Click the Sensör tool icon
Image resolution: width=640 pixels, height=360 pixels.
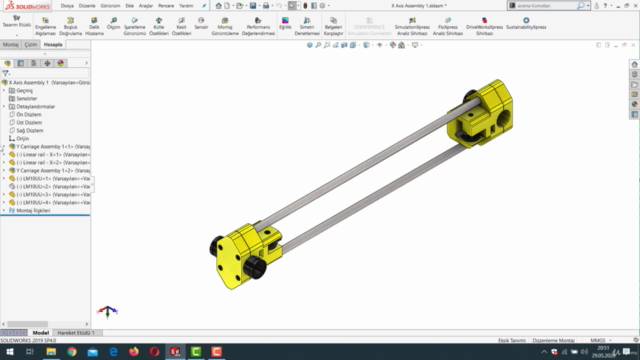(201, 24)
